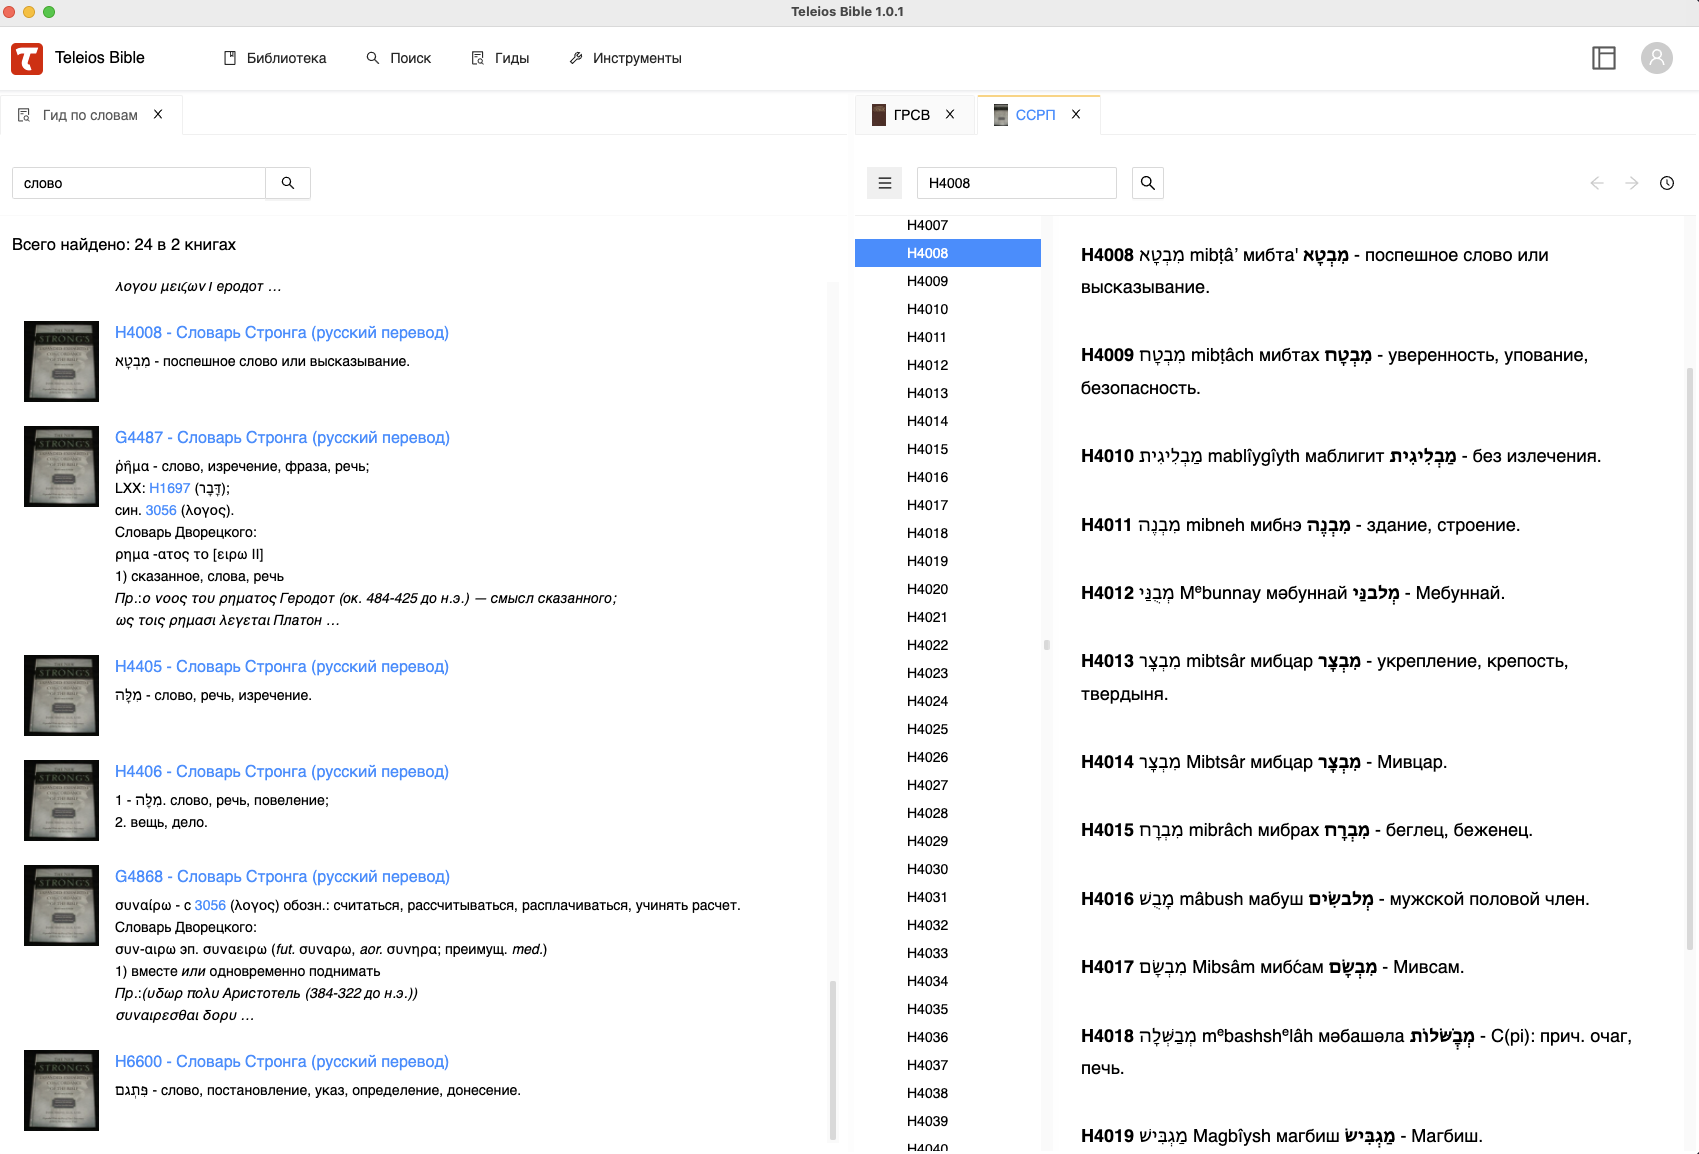Go forward with the right arrow
This screenshot has height=1154, width=1699.
1631,183
